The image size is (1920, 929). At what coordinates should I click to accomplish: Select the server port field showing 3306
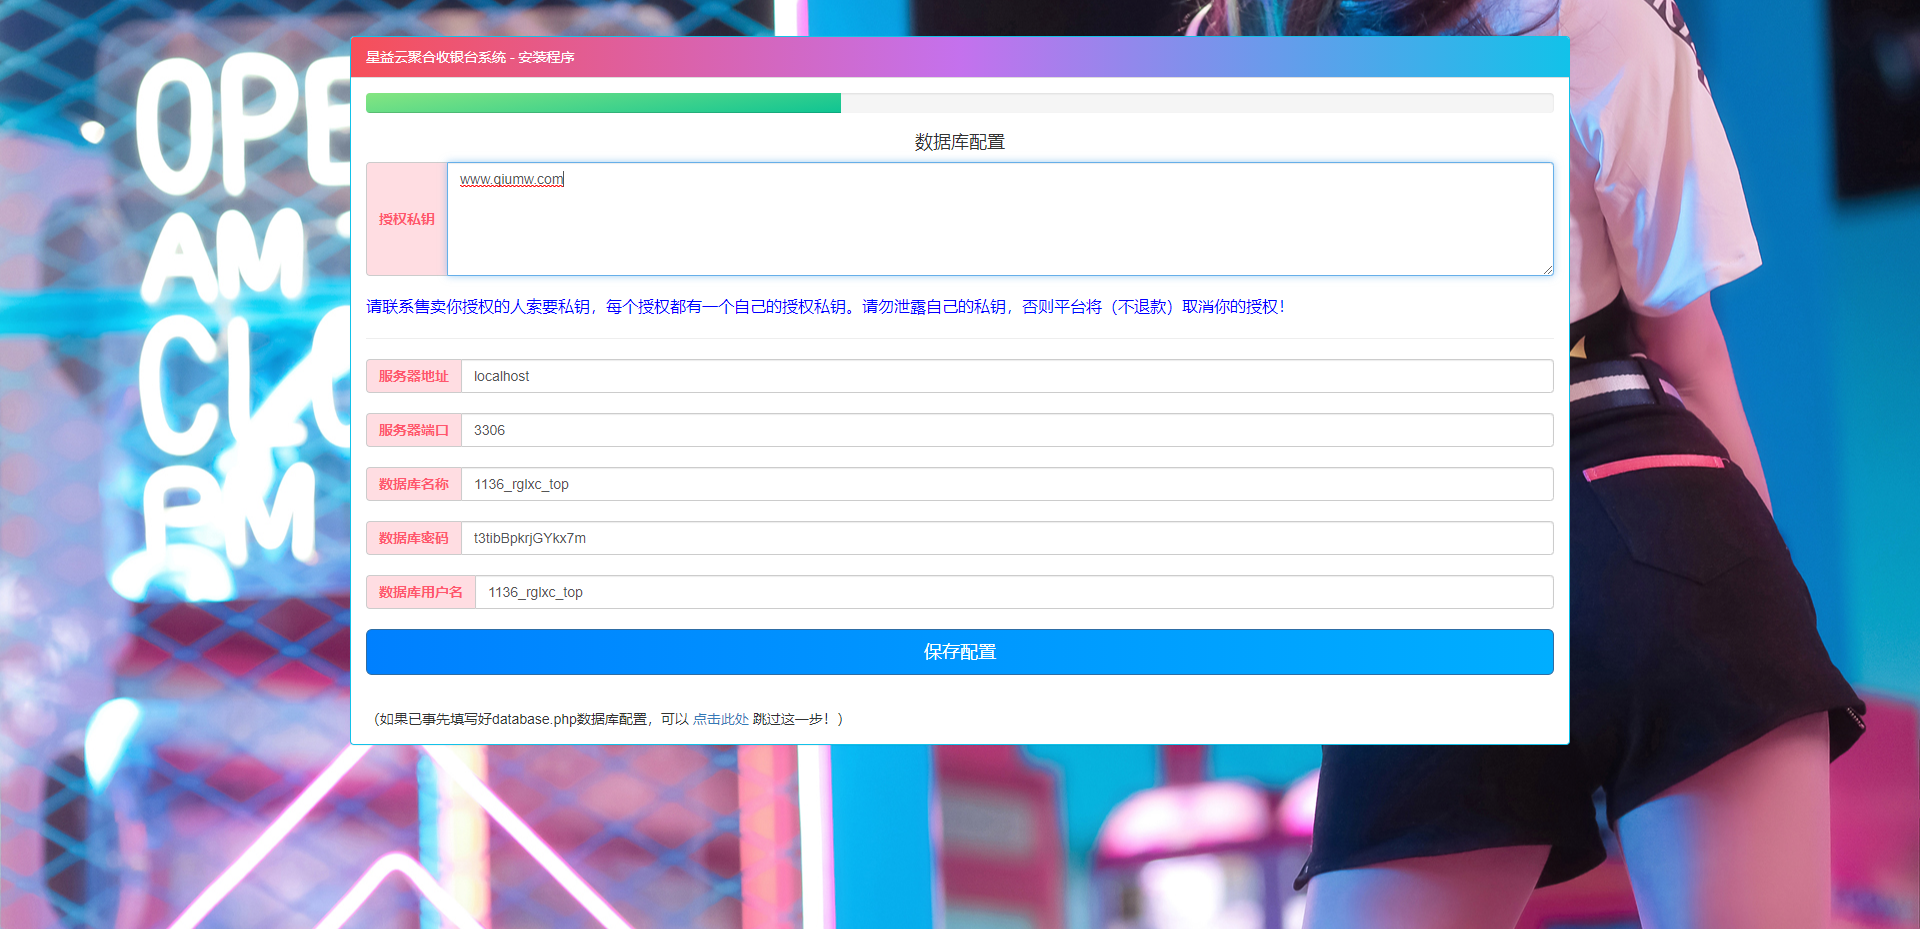click(1006, 430)
